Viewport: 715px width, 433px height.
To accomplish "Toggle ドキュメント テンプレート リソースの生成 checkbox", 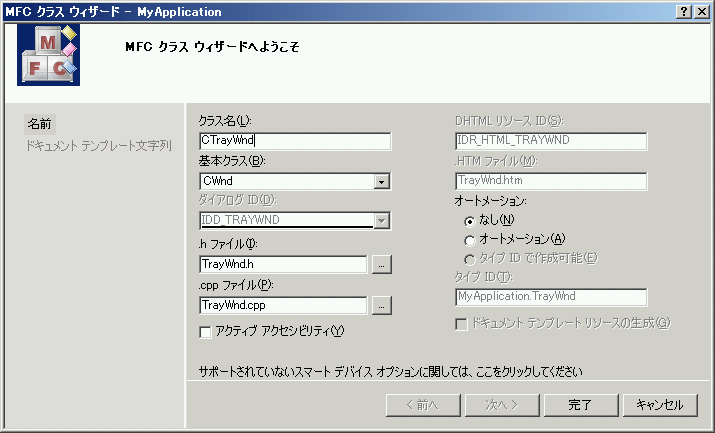I will pos(461,325).
